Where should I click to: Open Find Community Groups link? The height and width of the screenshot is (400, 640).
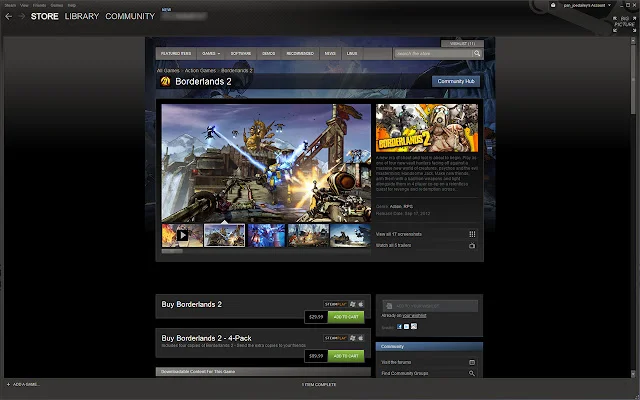tap(405, 373)
